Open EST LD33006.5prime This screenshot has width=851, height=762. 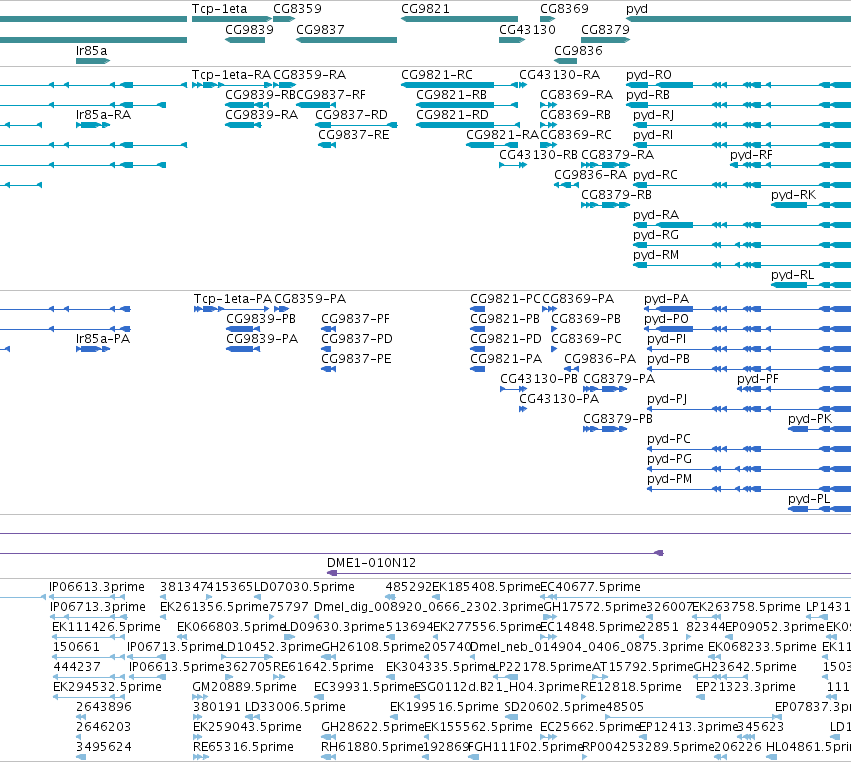coord(295,707)
